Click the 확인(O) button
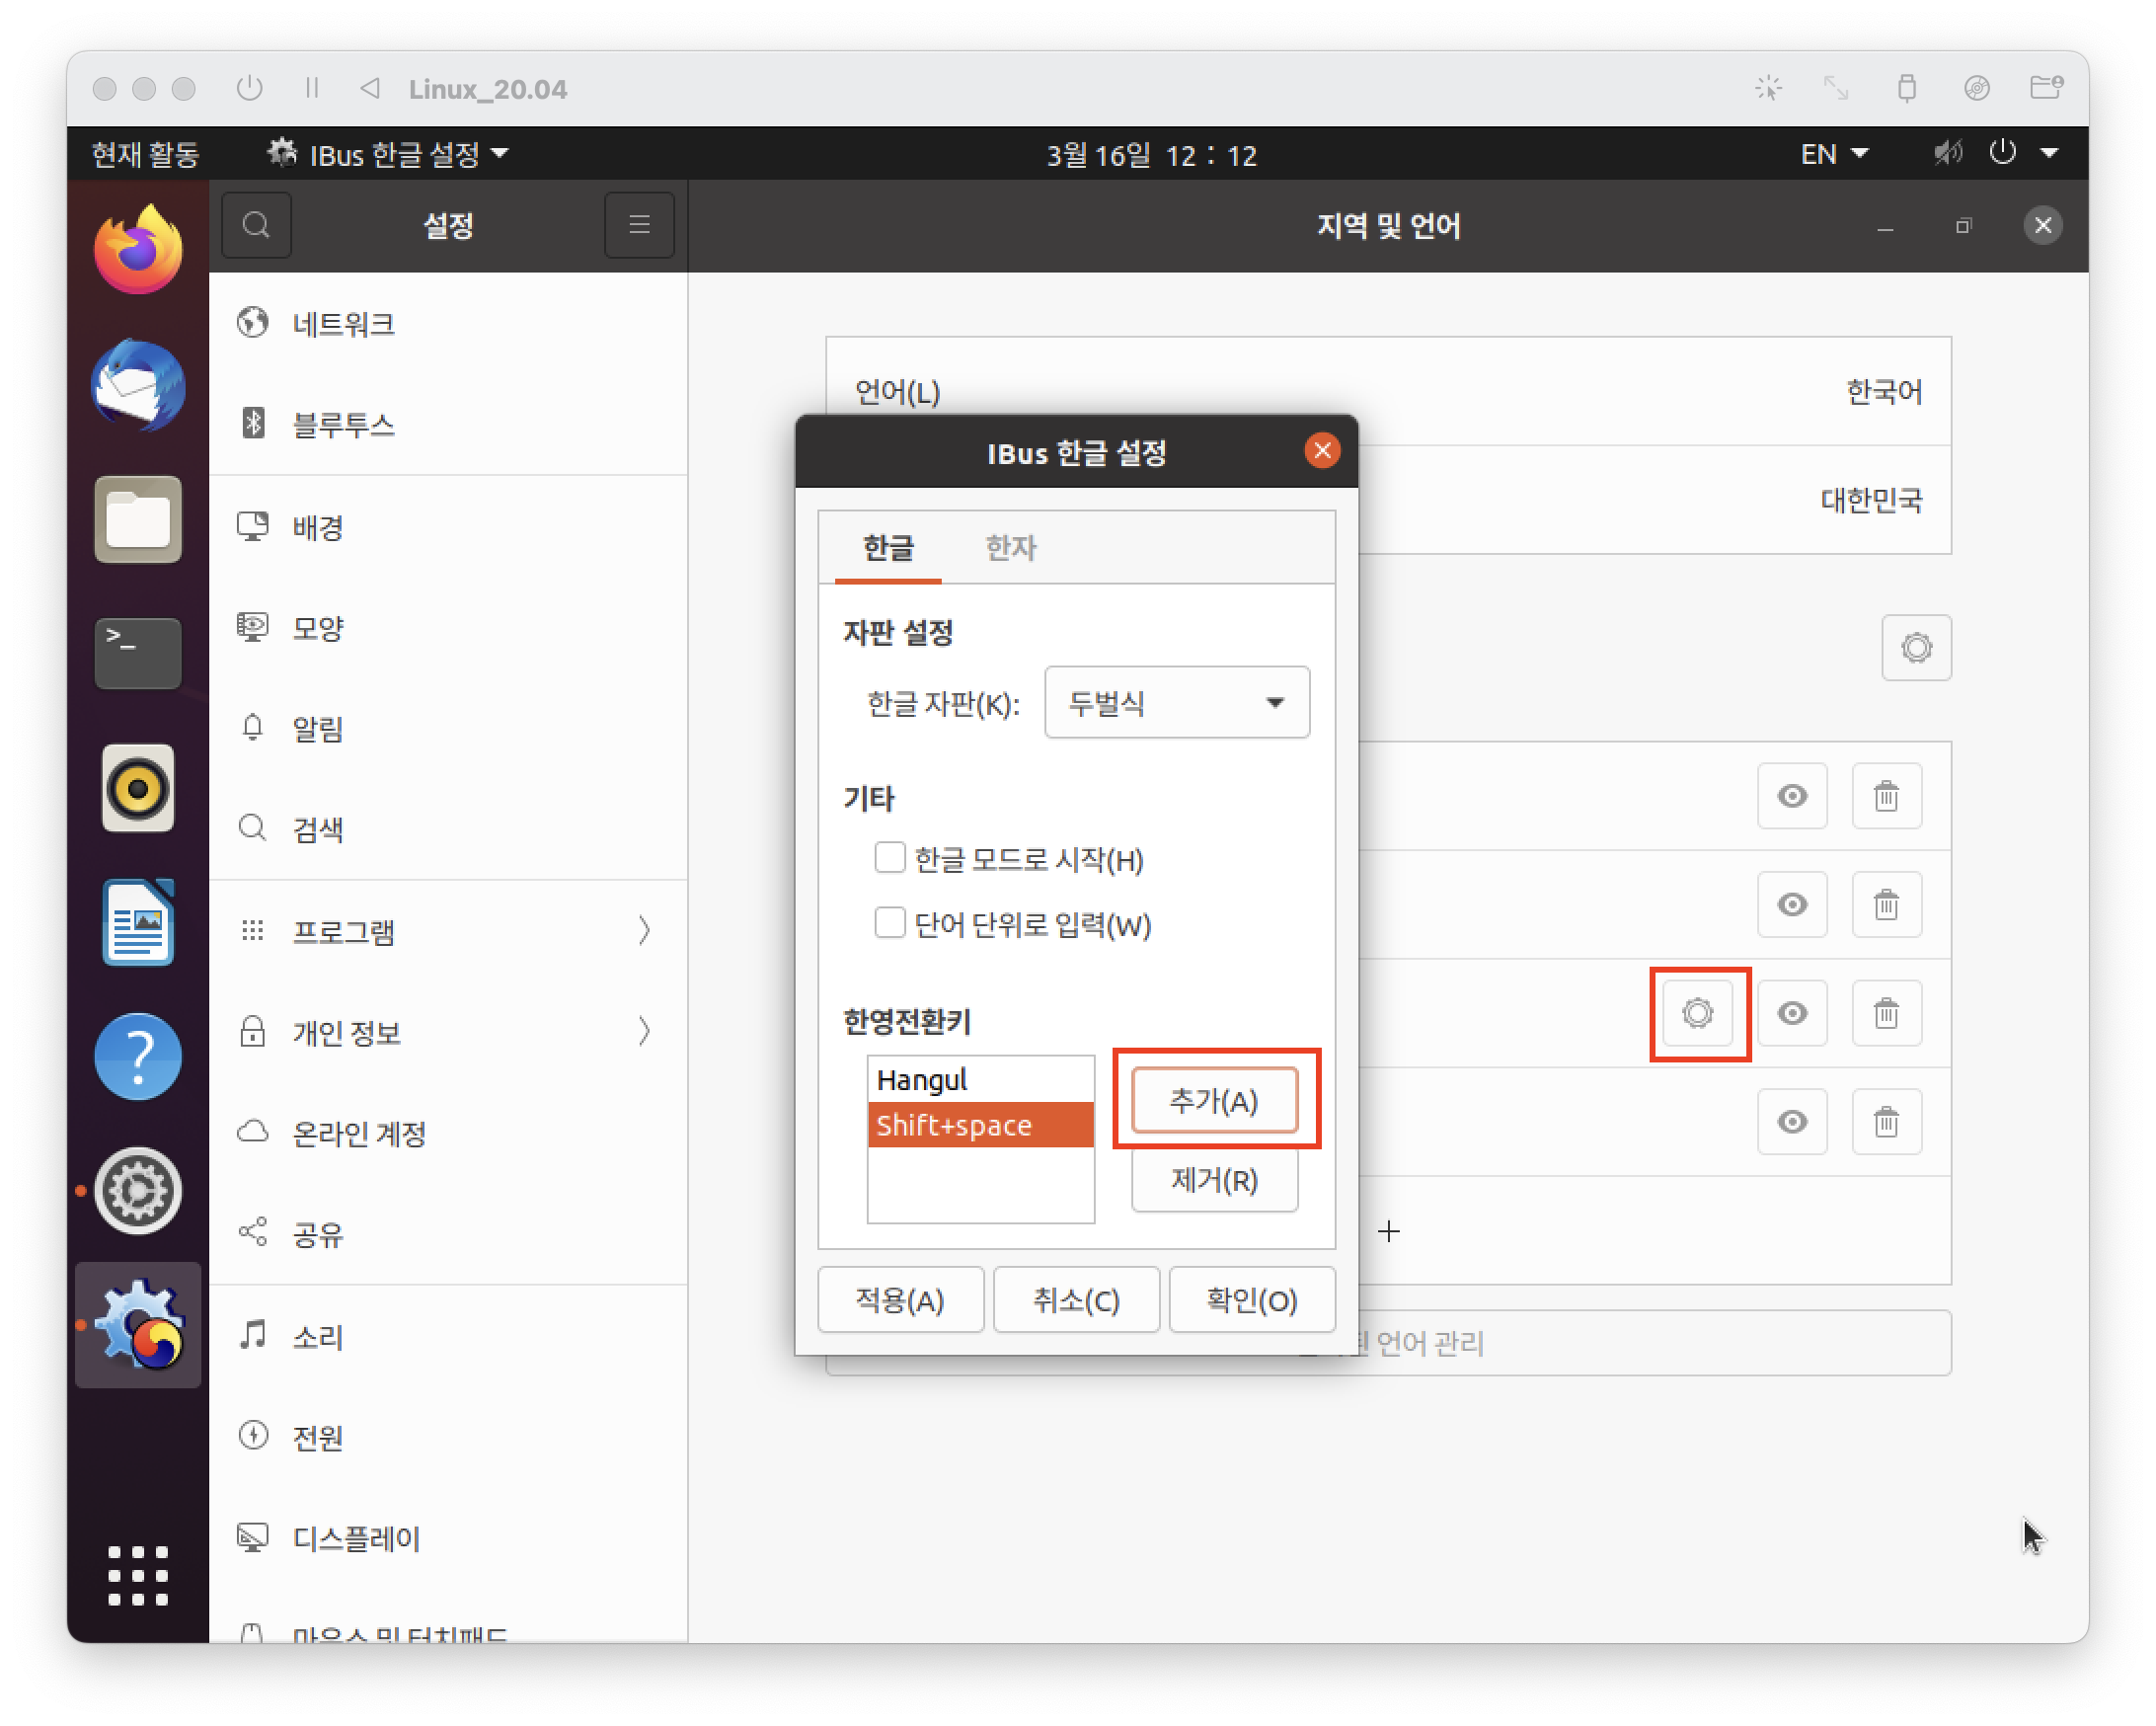This screenshot has width=2156, height=1726. tap(1251, 1300)
